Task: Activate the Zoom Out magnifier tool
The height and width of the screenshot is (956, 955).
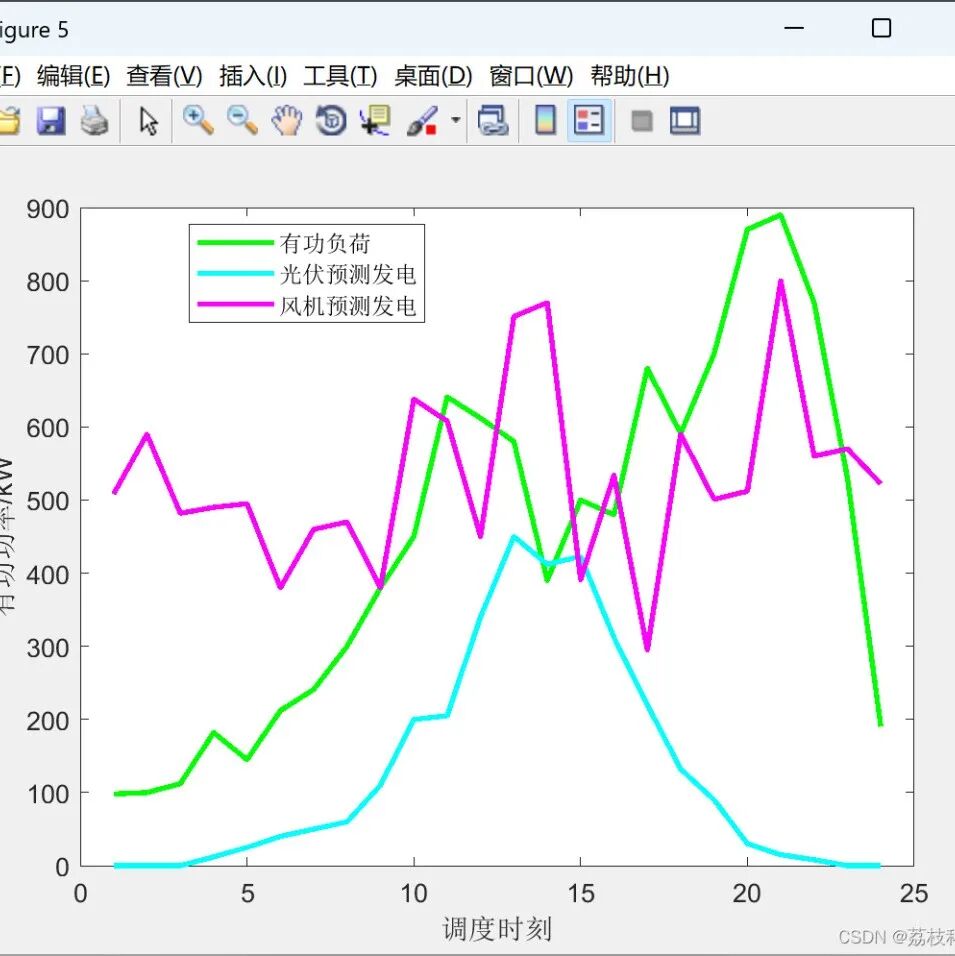Action: point(242,120)
